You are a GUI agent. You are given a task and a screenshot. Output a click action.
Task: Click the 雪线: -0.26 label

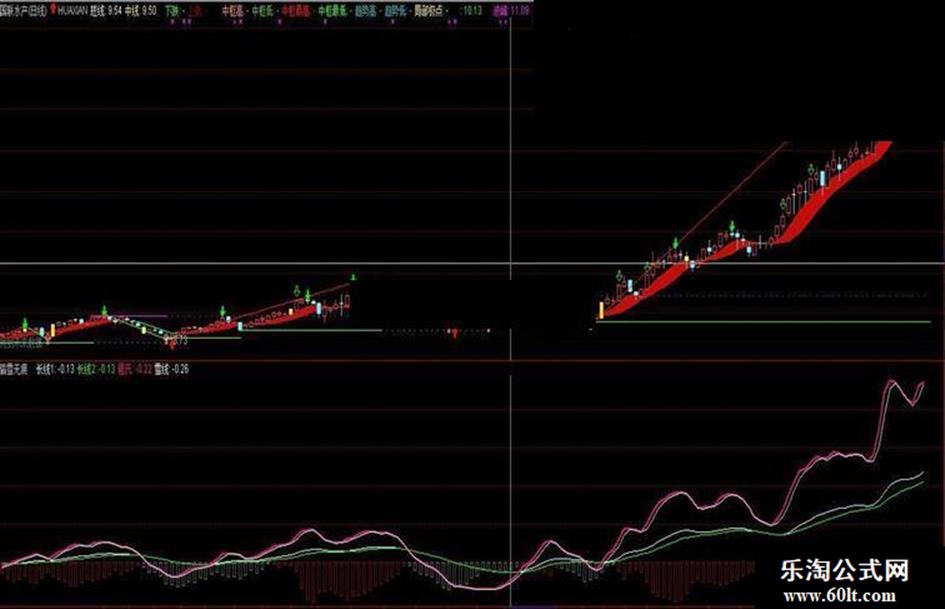point(172,369)
